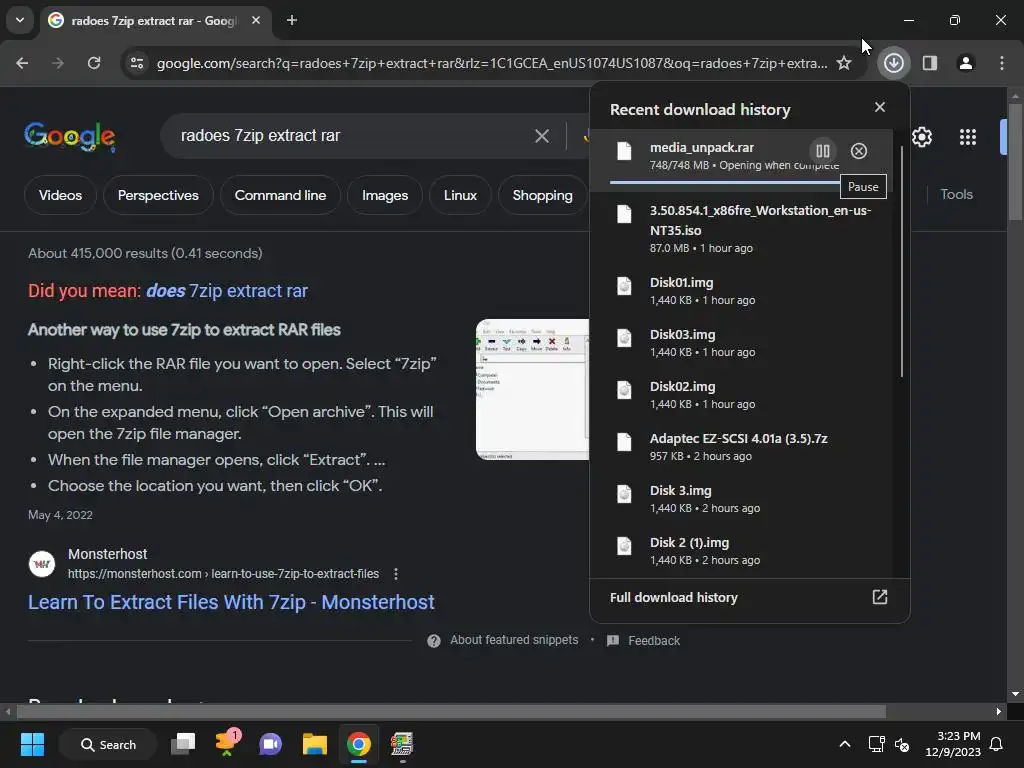
Task: Open Google quick settings gear
Action: [x=921, y=137]
